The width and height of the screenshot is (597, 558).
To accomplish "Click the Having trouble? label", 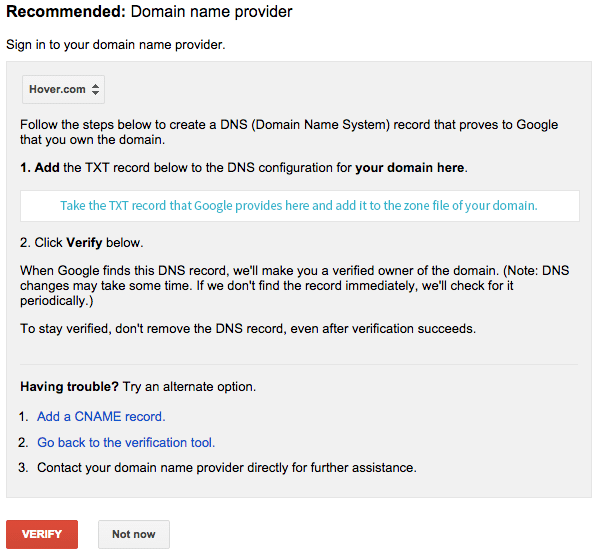I will pyautogui.click(x=70, y=387).
